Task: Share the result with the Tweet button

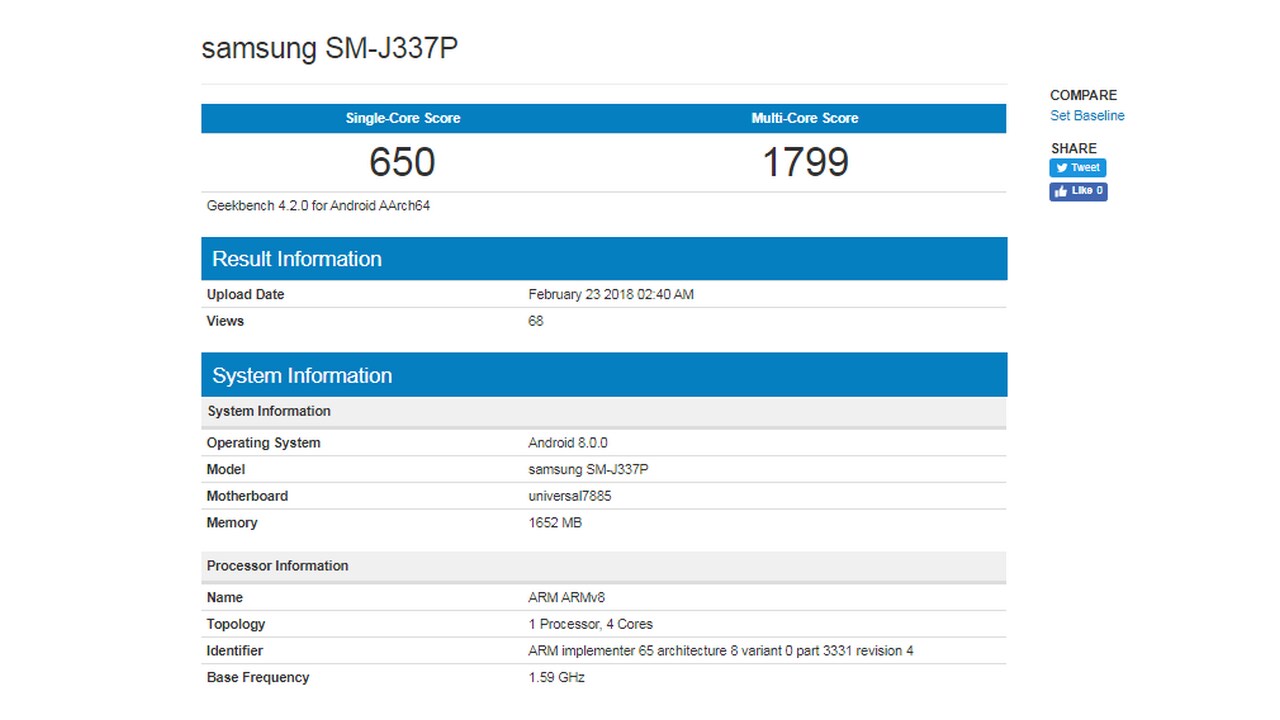Action: [x=1077, y=168]
